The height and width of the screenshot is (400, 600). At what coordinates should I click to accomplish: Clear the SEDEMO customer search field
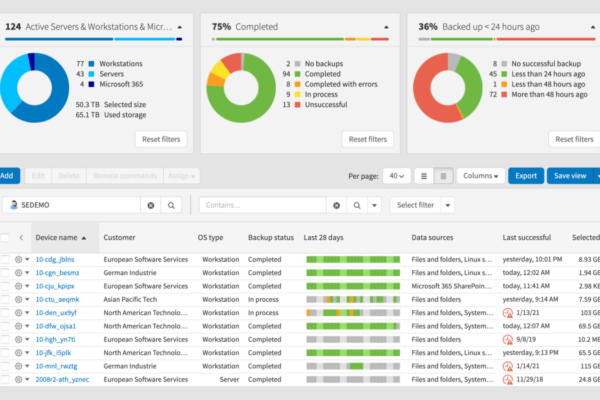coord(151,206)
